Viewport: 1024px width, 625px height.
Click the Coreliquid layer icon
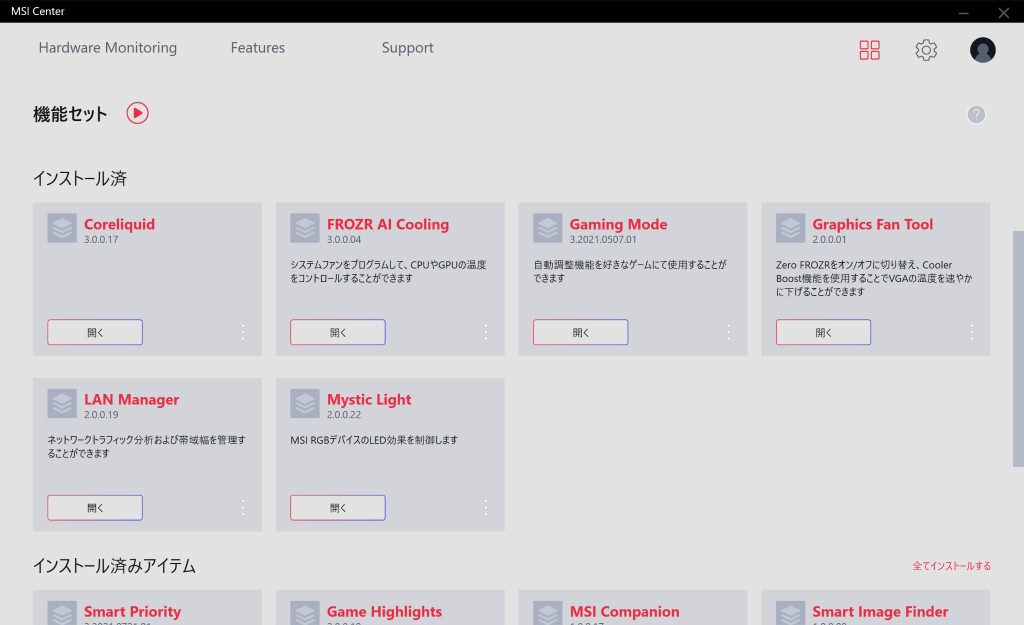[x=62, y=229]
